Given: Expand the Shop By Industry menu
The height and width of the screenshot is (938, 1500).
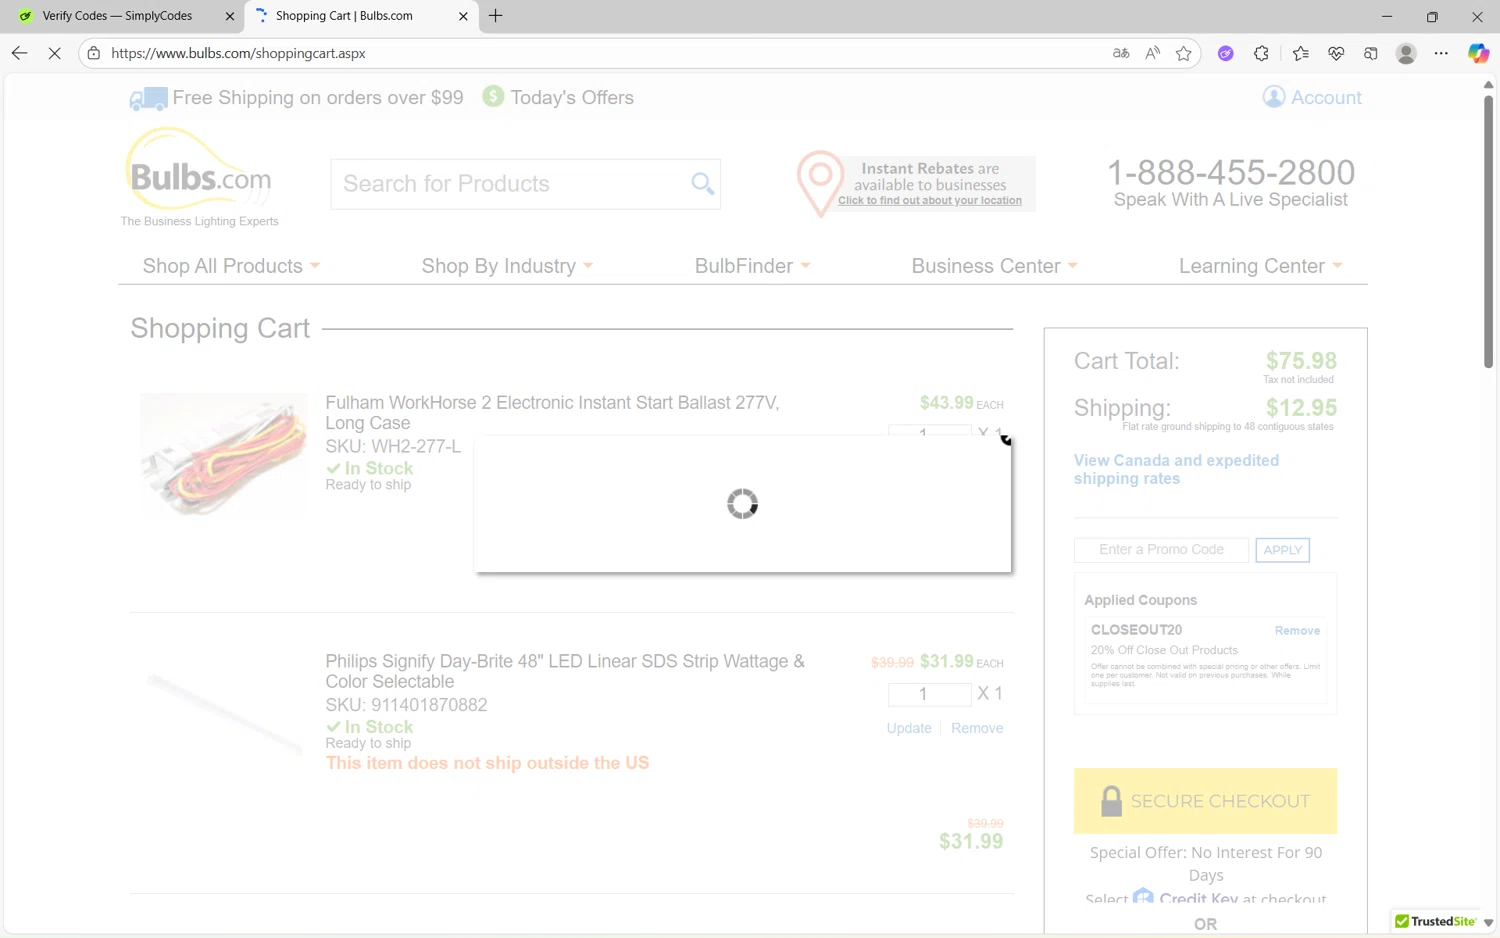Looking at the screenshot, I should point(507,266).
